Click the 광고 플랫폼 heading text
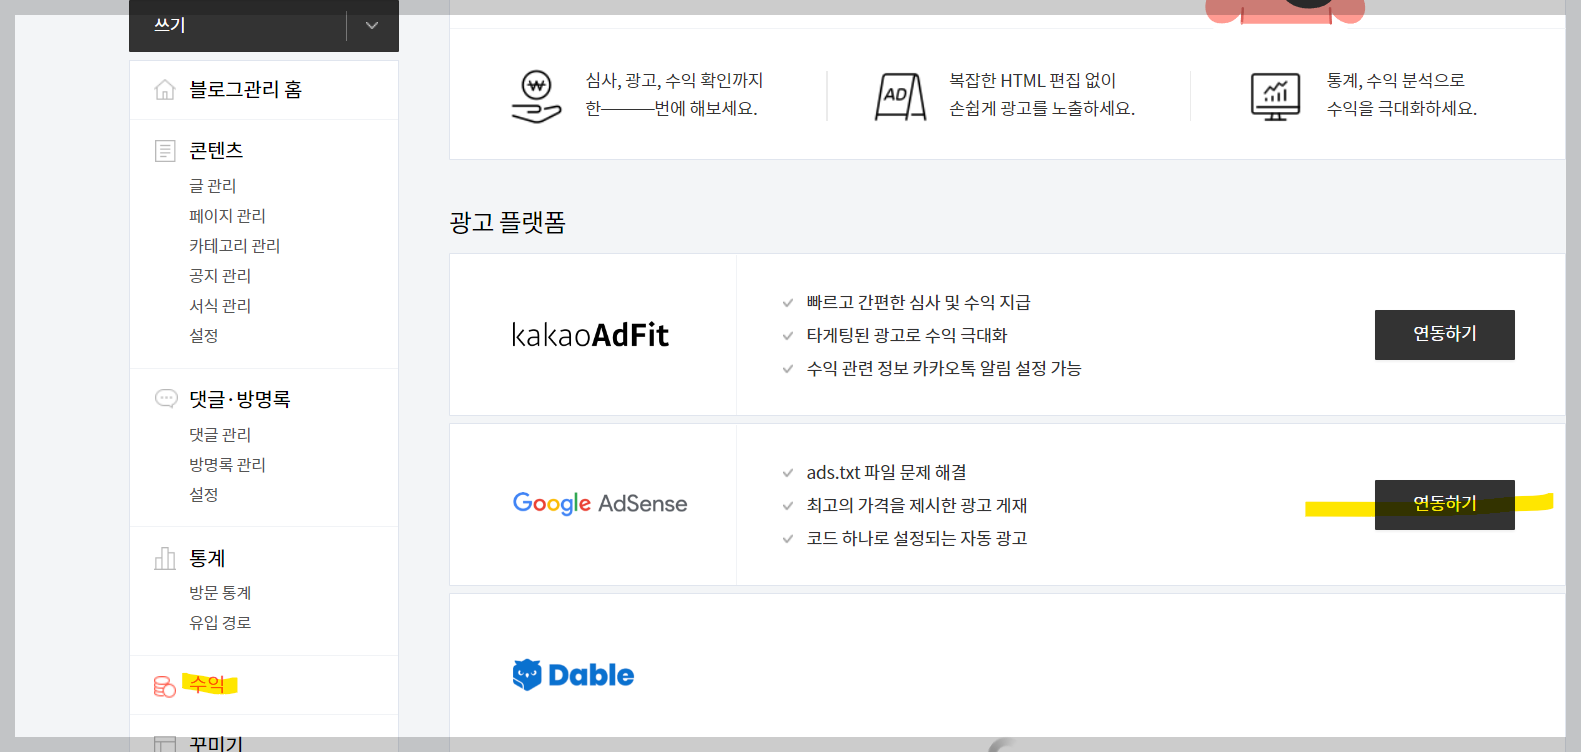1581x752 pixels. click(508, 222)
